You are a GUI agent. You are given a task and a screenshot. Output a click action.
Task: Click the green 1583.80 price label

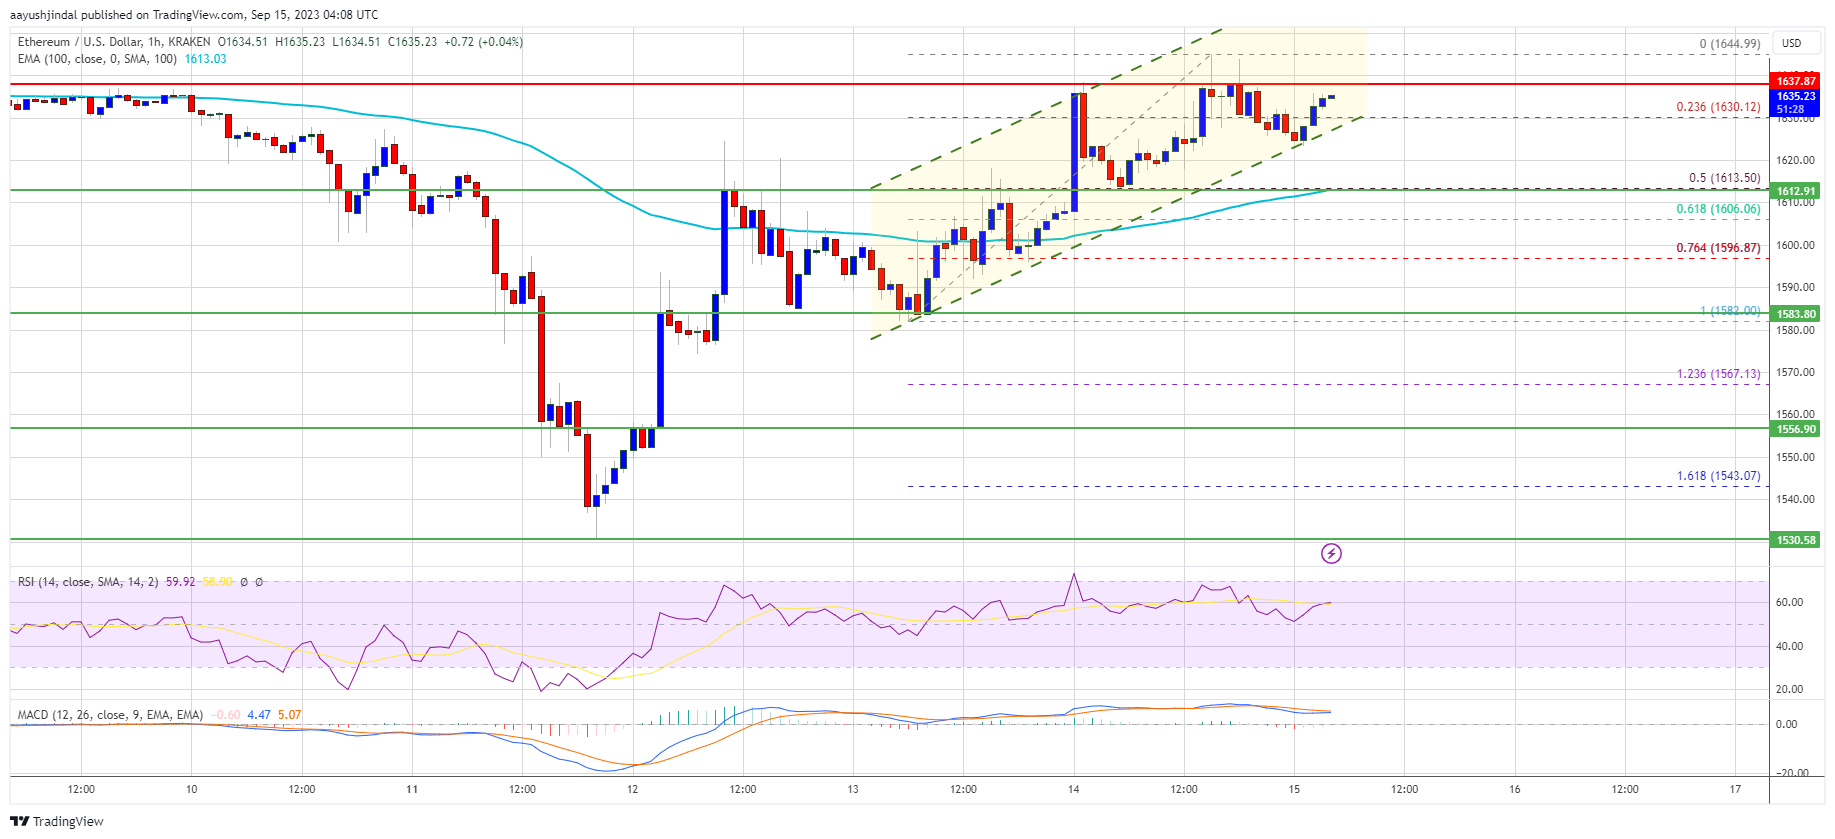1796,314
